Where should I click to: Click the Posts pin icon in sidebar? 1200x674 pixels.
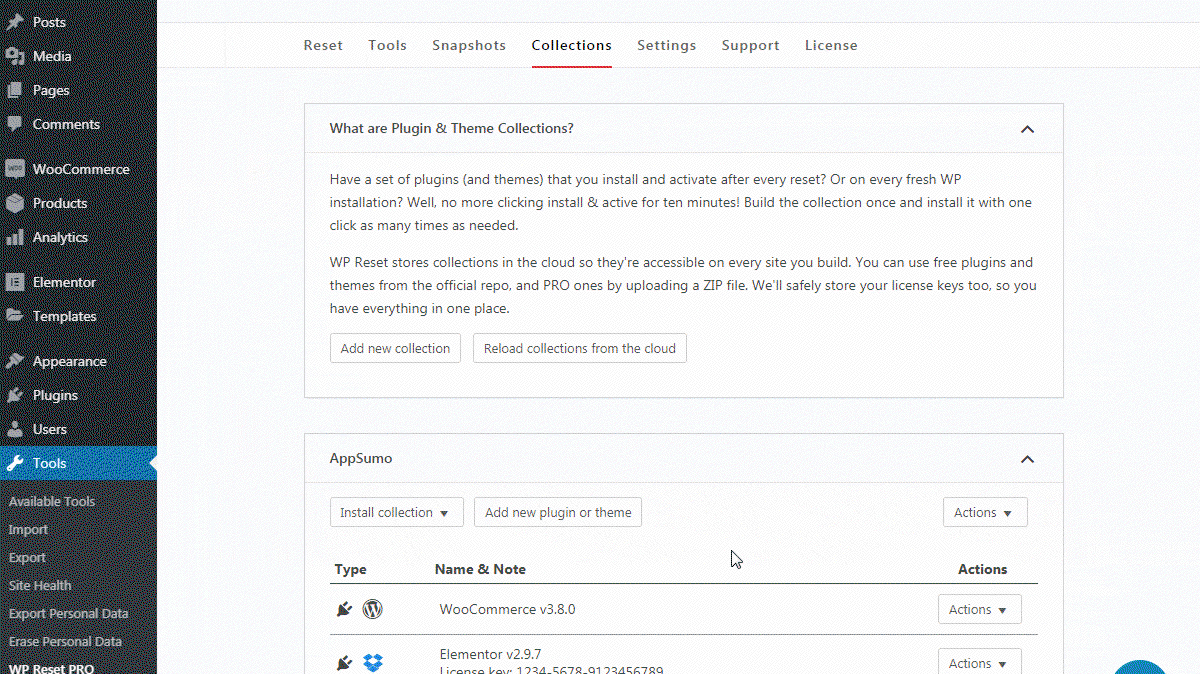click(14, 22)
